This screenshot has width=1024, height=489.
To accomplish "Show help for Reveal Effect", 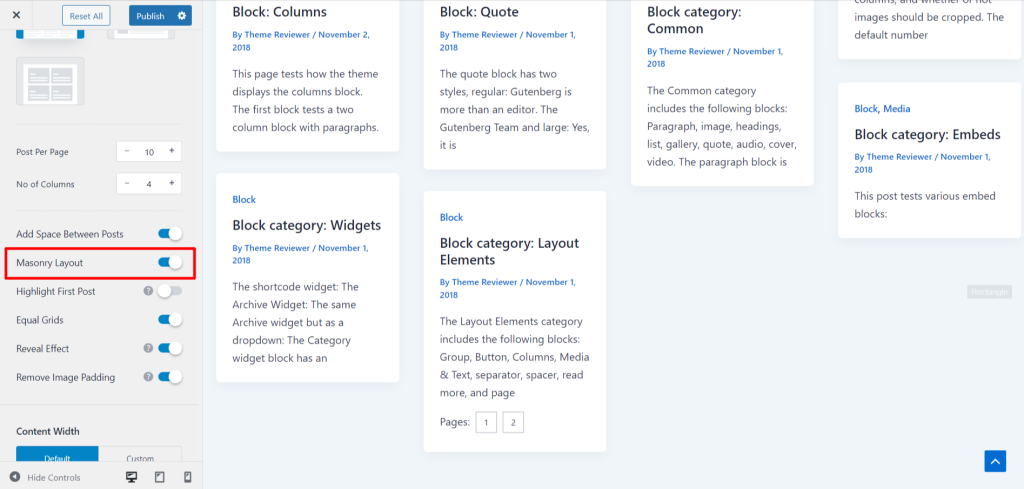I will coord(148,348).
